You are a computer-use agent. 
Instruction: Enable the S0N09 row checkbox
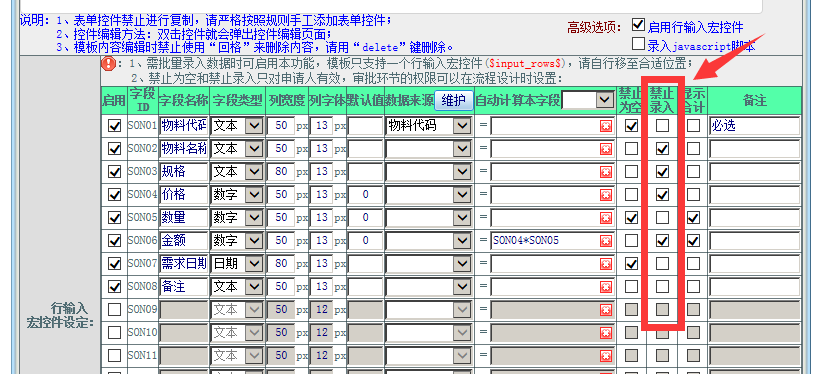[114, 309]
